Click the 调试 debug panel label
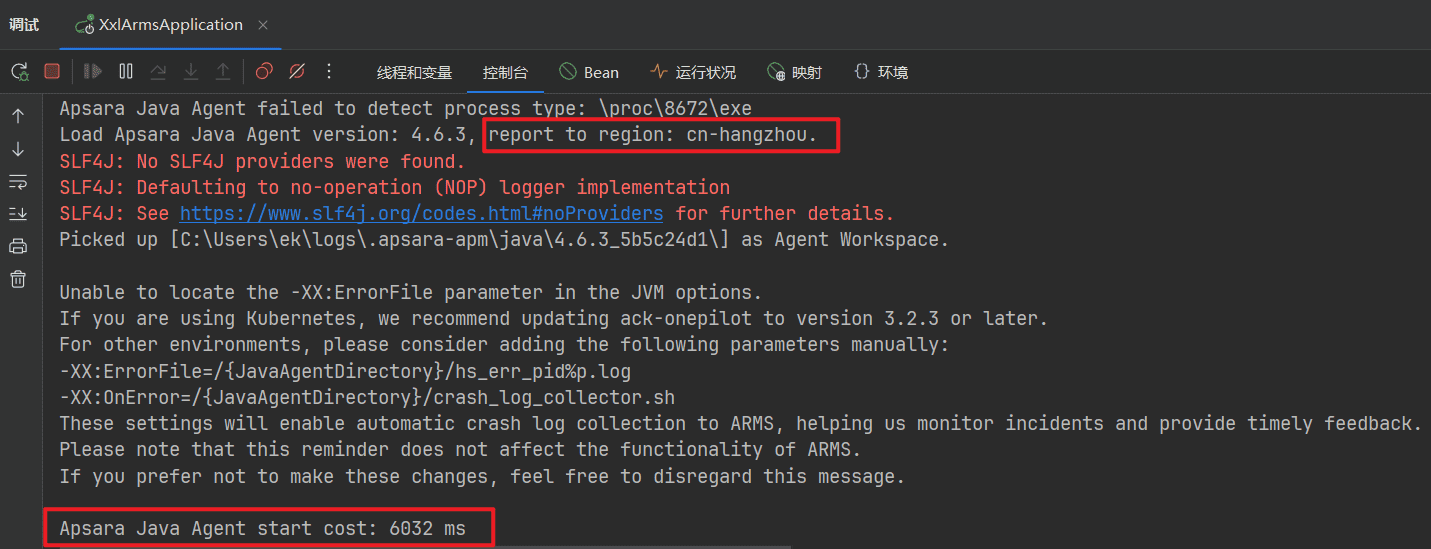 [24, 25]
